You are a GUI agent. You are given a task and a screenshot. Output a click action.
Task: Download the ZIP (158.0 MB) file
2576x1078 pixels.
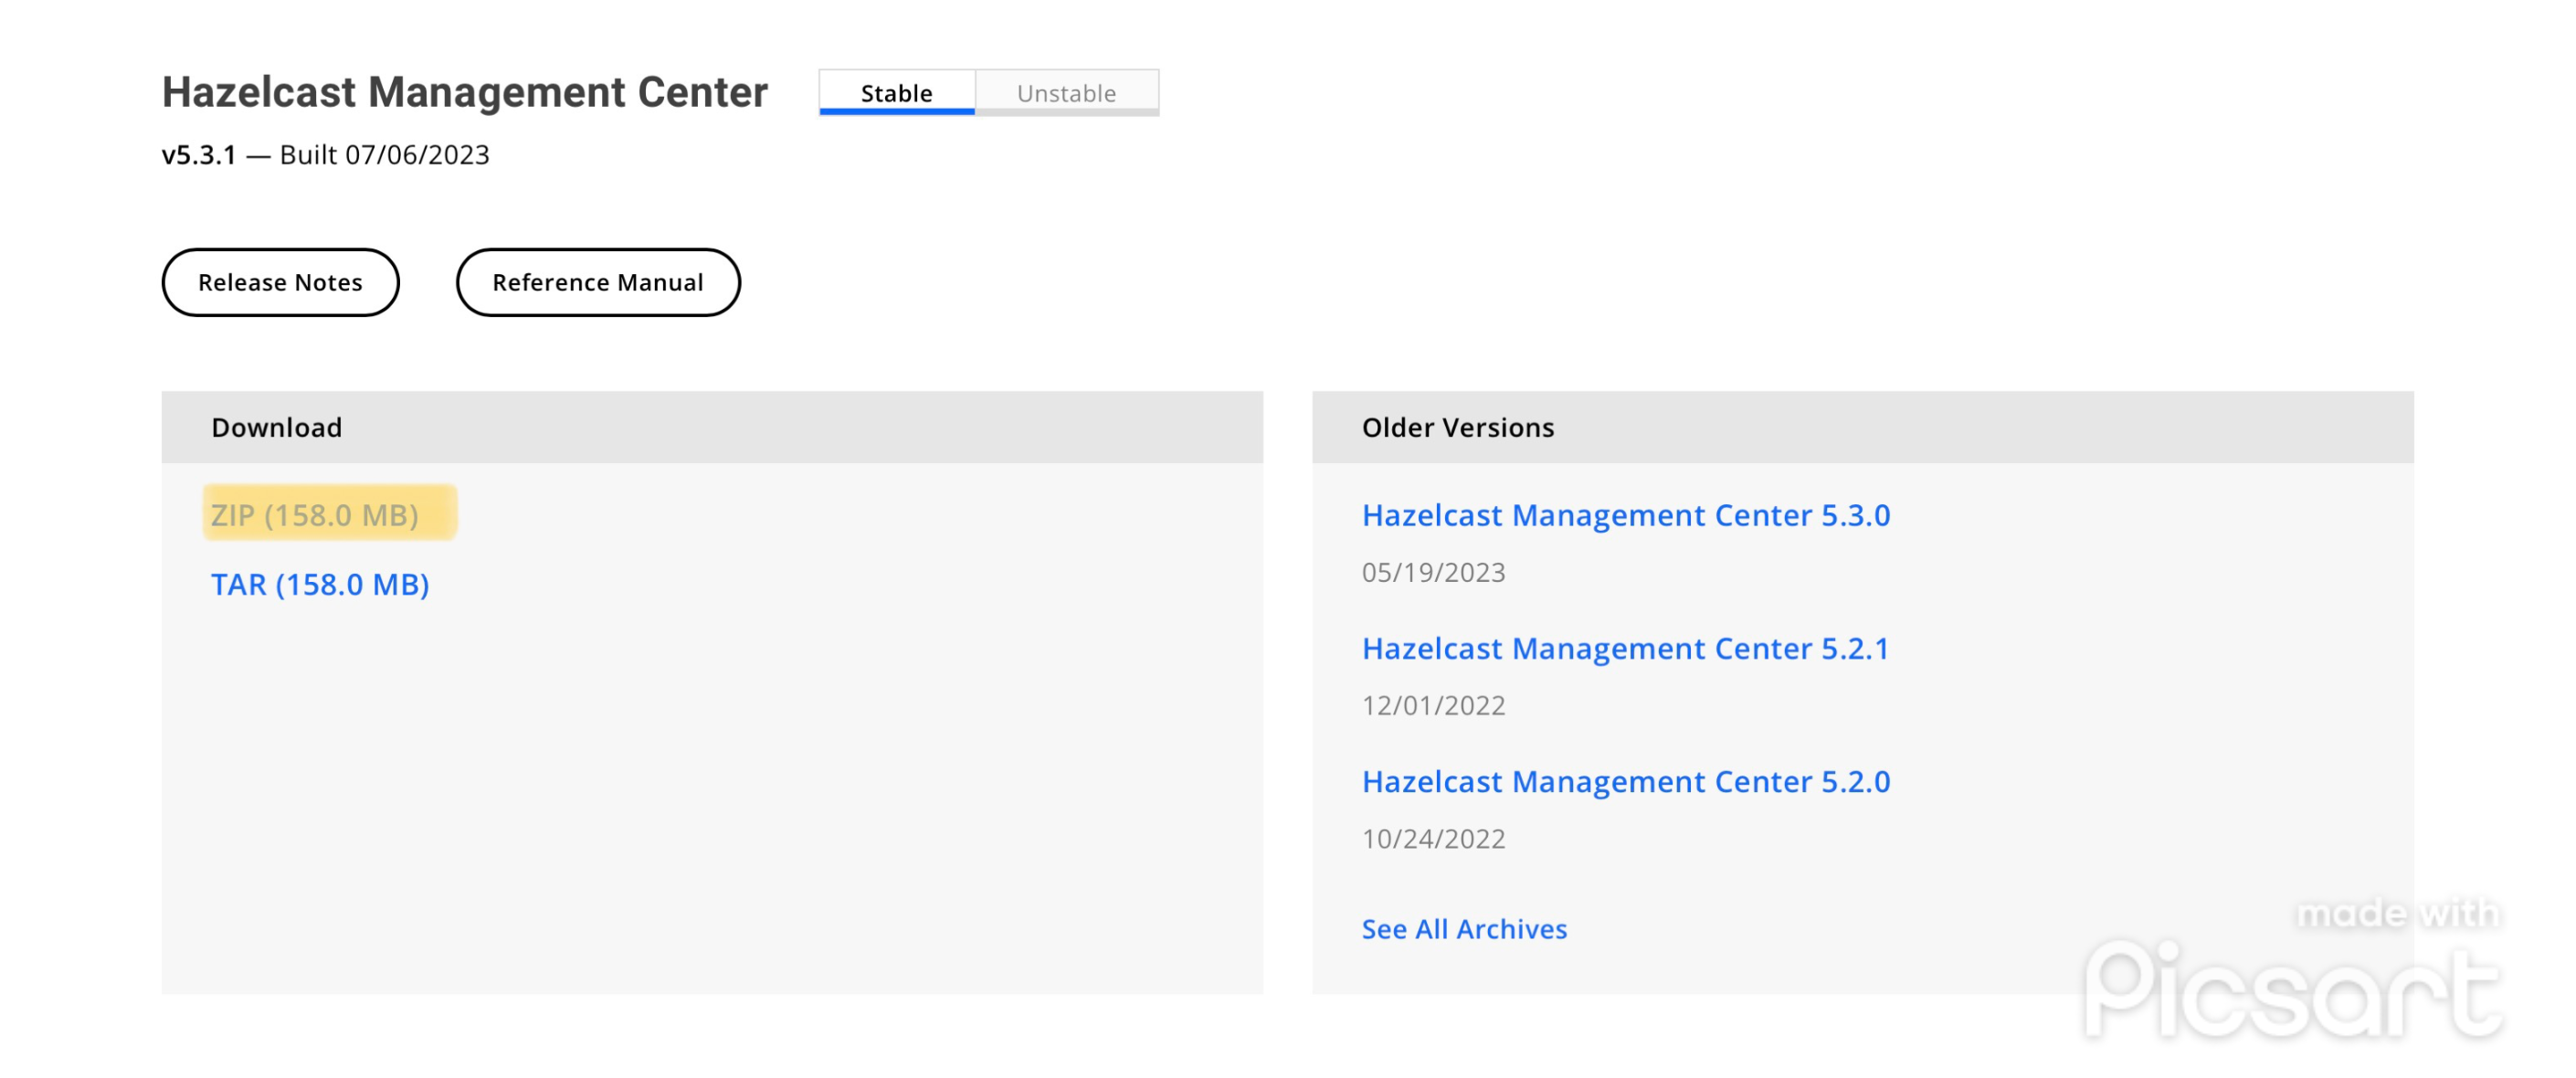pyautogui.click(x=315, y=515)
